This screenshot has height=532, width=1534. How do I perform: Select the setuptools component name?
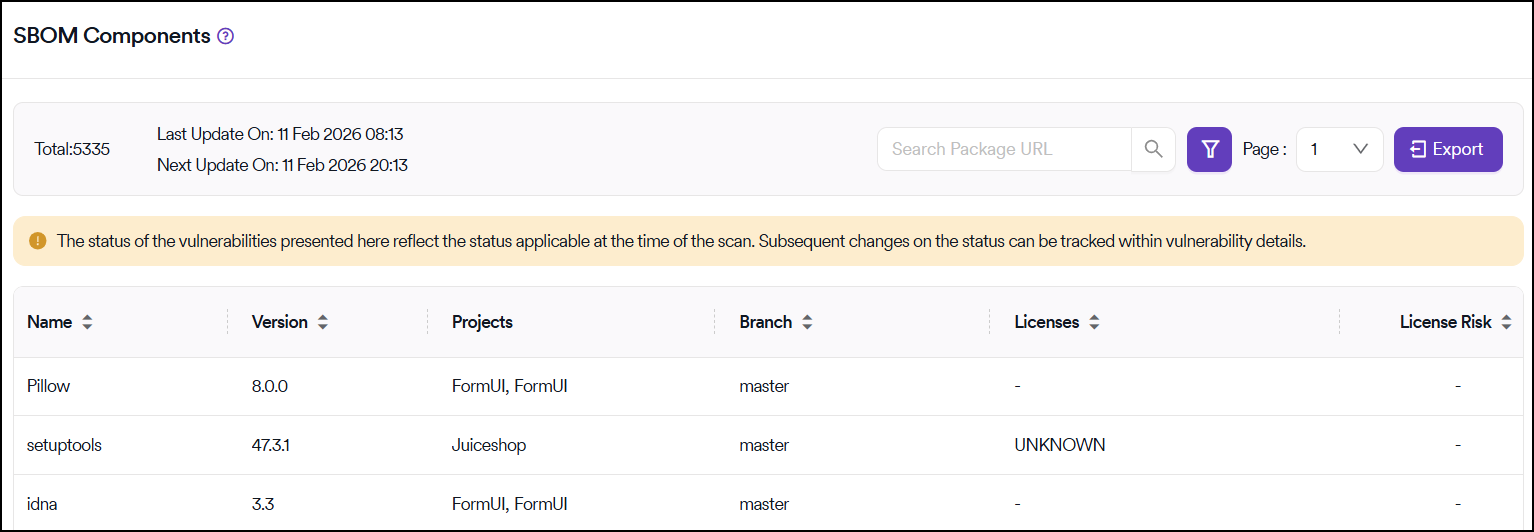point(64,445)
